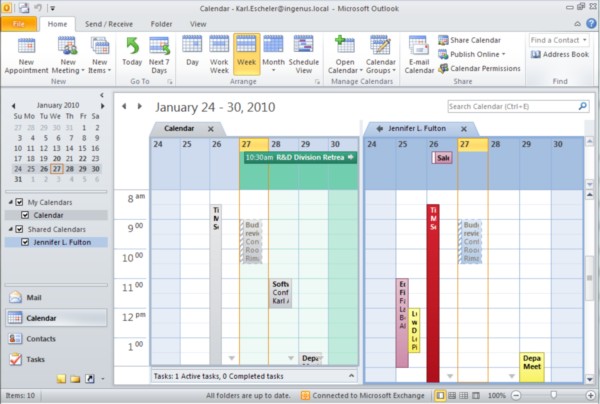Create a New Appointment
Screen dimensions: 600x404
[26, 55]
